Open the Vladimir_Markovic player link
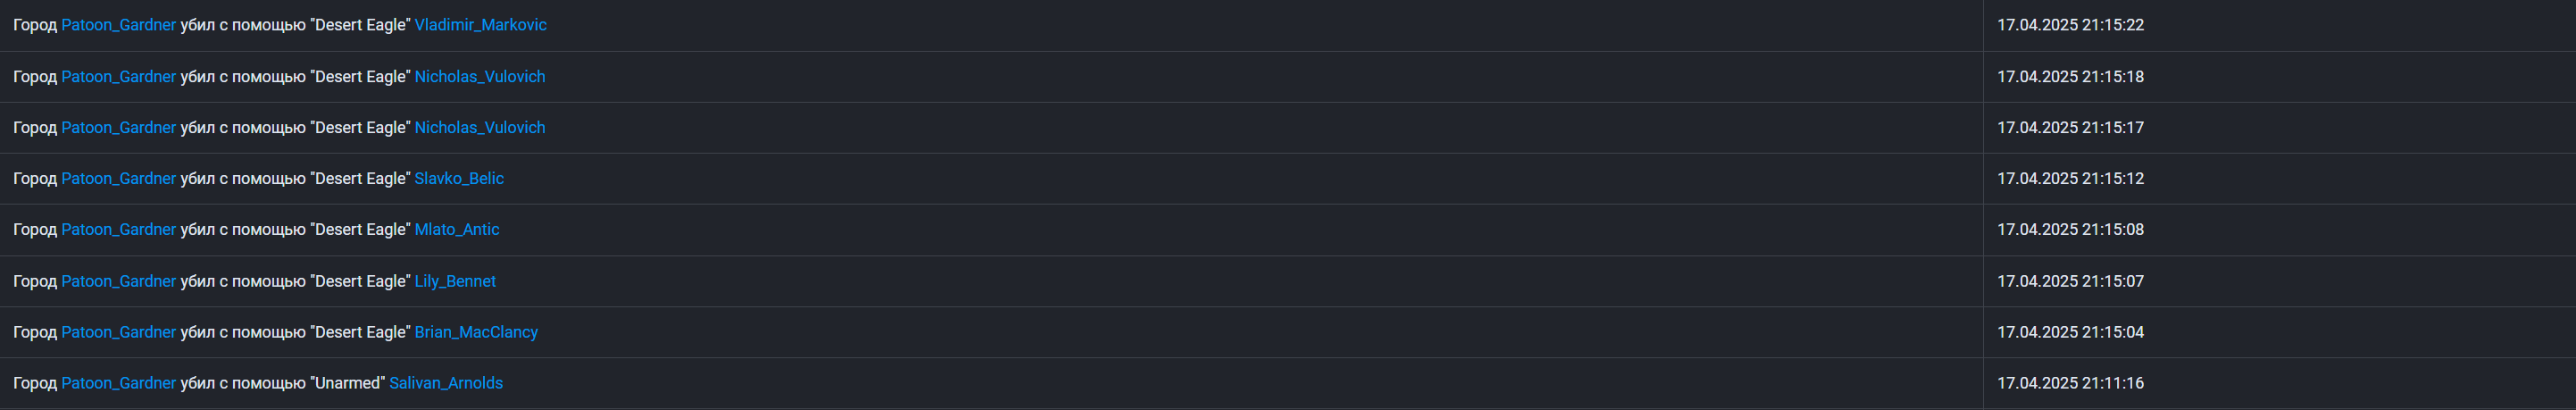2576x410 pixels. click(480, 25)
